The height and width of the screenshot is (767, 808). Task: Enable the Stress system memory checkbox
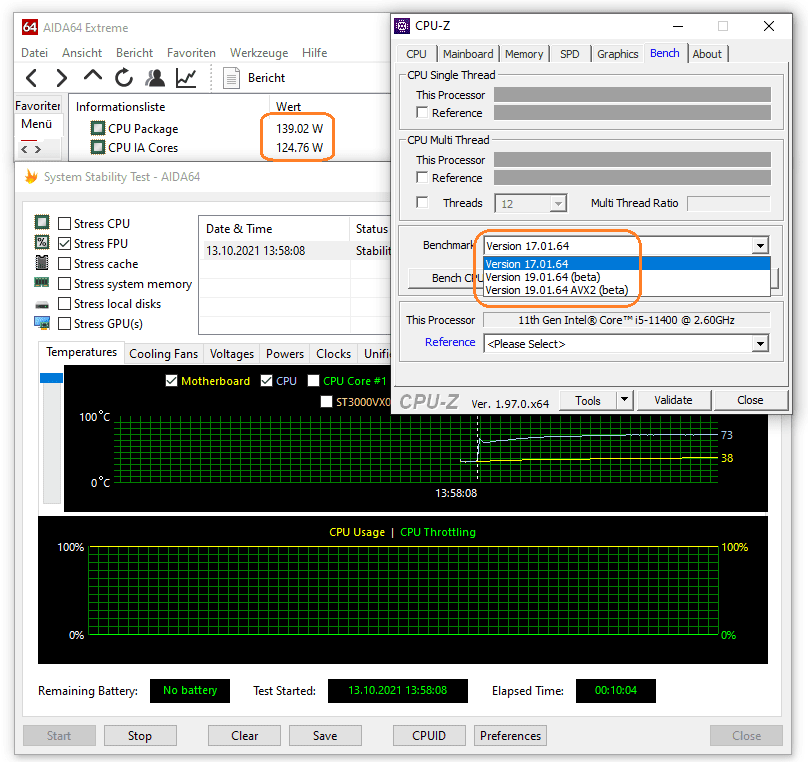click(x=64, y=284)
